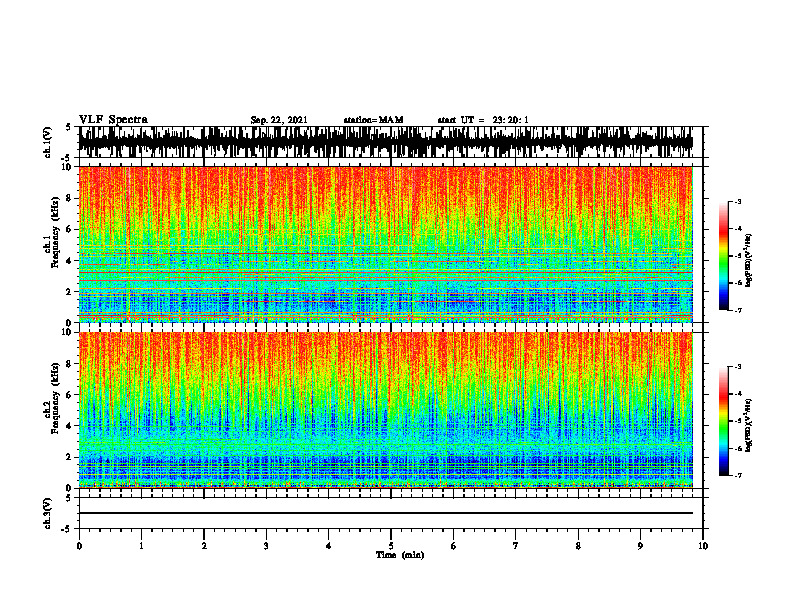The height and width of the screenshot is (612, 792).
Task: Click time axis tick label "10"
Action: [703, 546]
